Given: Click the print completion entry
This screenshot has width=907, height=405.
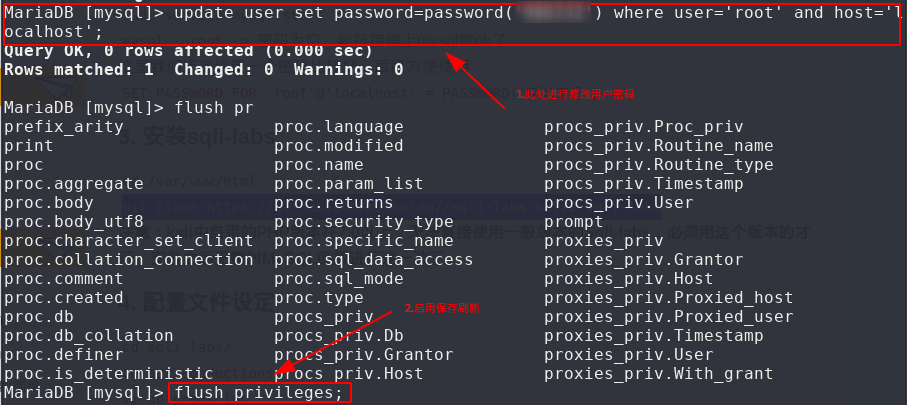Looking at the screenshot, I should [x=29, y=146].
